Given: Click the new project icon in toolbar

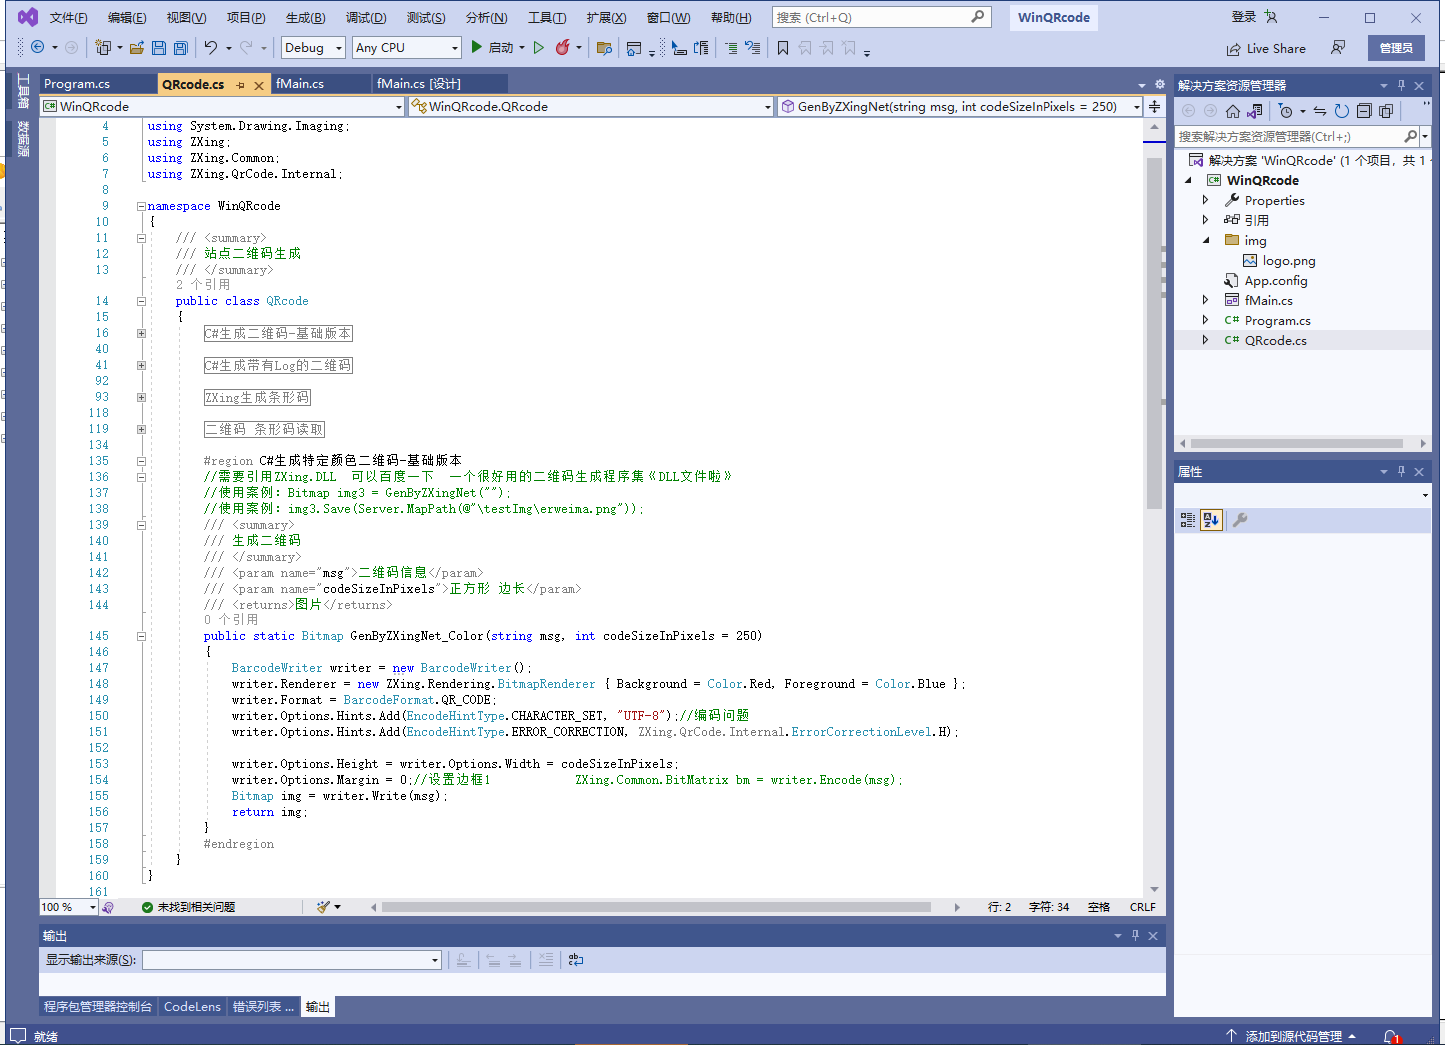Looking at the screenshot, I should click(x=102, y=47).
